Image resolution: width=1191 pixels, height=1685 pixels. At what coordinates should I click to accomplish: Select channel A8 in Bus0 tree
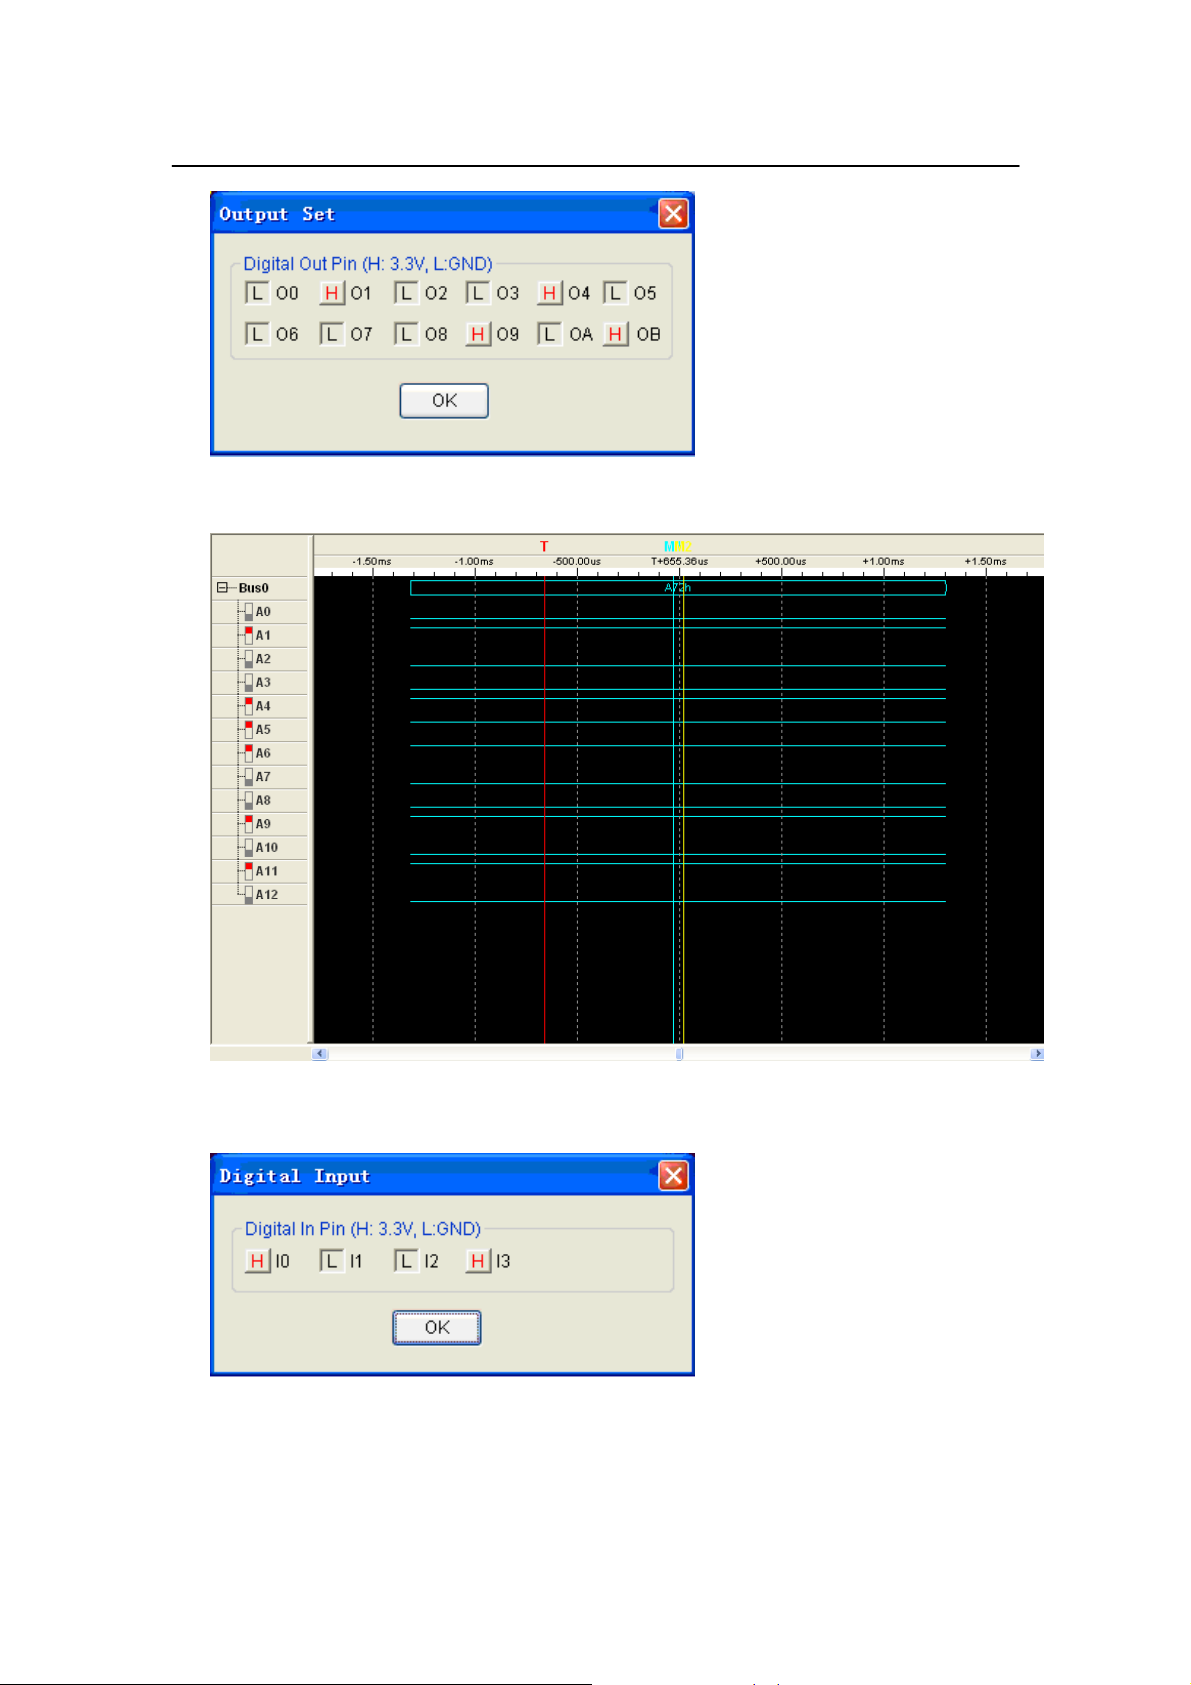coord(262,800)
